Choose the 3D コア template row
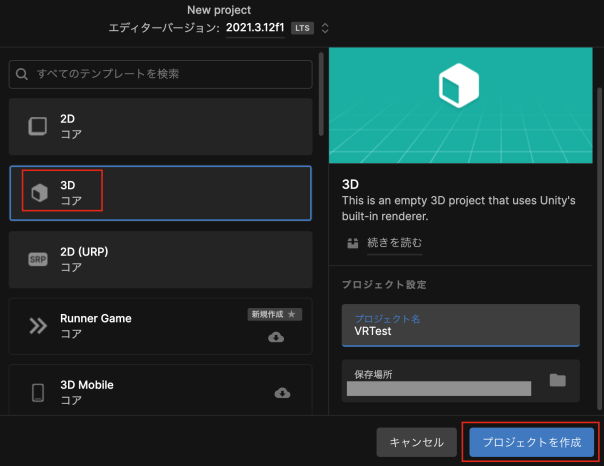The width and height of the screenshot is (604, 466). click(x=161, y=193)
